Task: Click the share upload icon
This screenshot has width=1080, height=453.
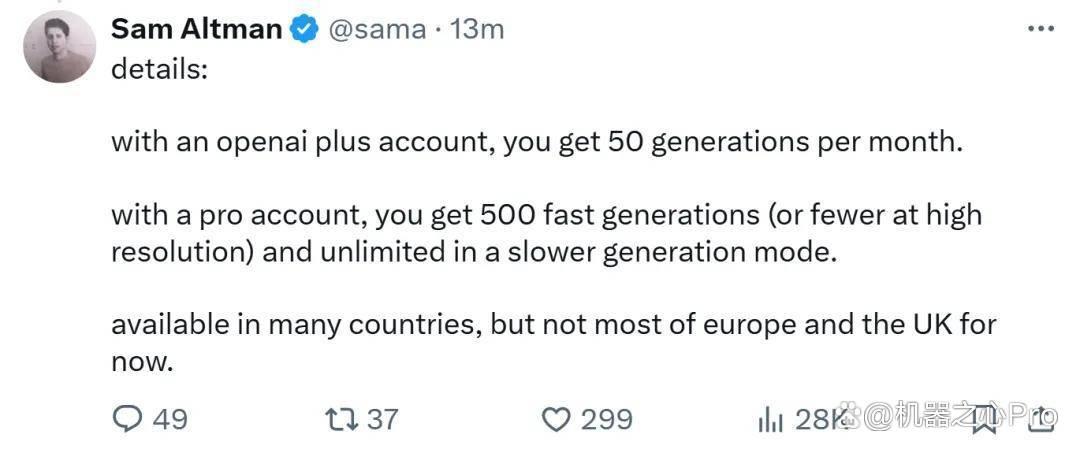Action: (1043, 419)
